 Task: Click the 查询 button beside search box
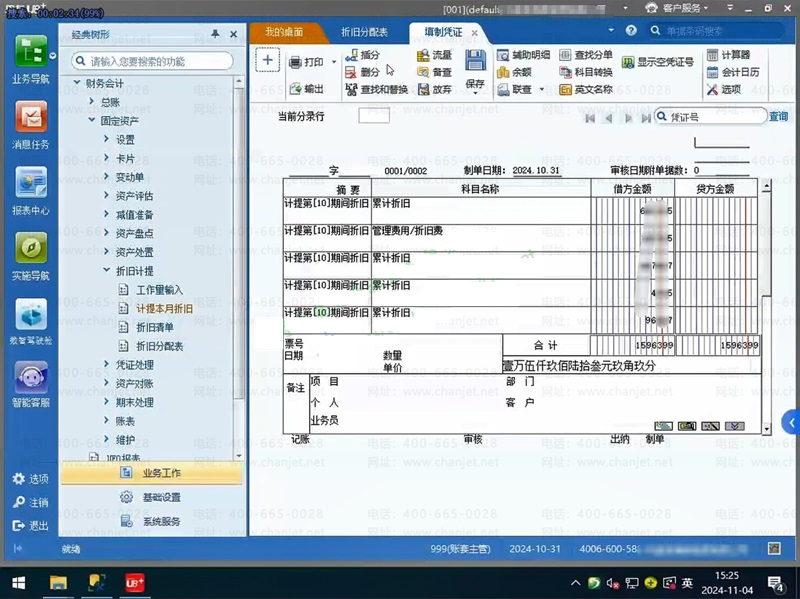click(778, 117)
